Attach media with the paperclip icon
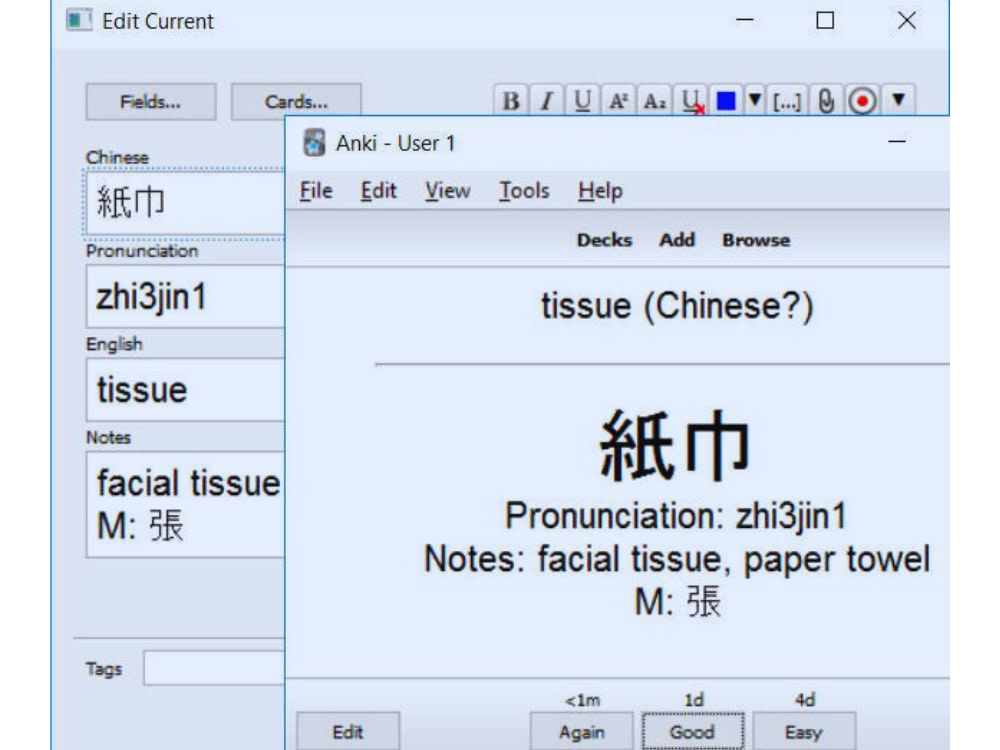This screenshot has width=1000, height=750. click(827, 101)
